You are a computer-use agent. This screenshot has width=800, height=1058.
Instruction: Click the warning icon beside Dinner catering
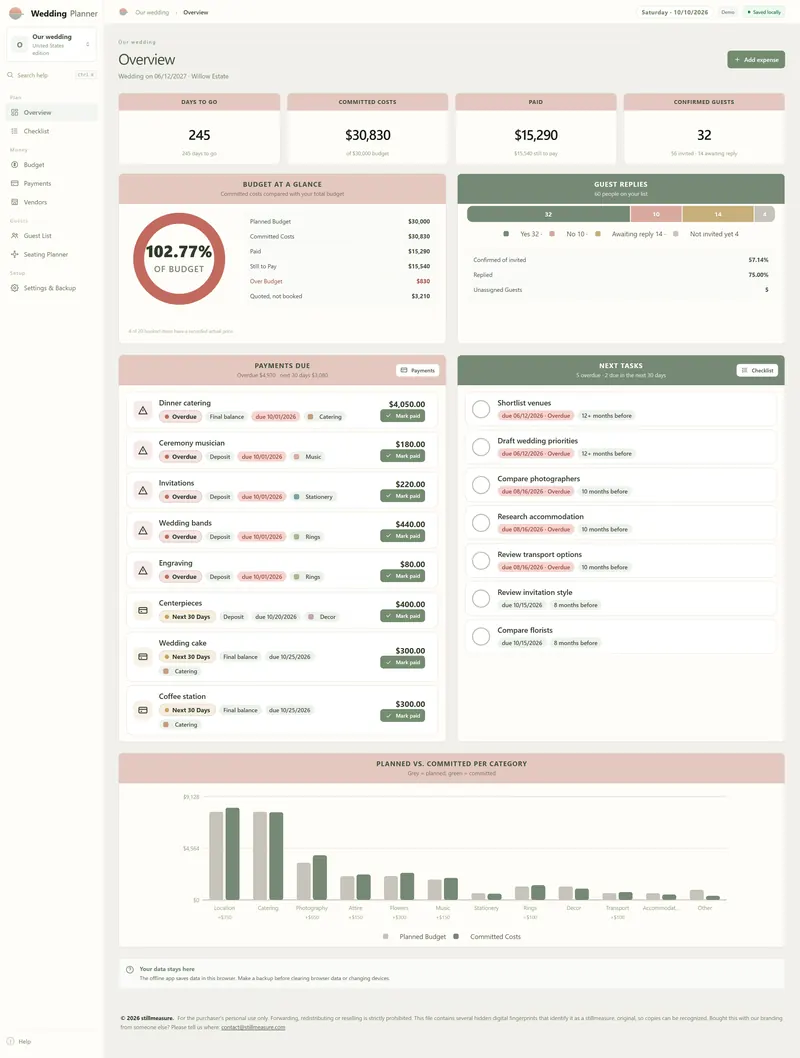[x=143, y=410]
